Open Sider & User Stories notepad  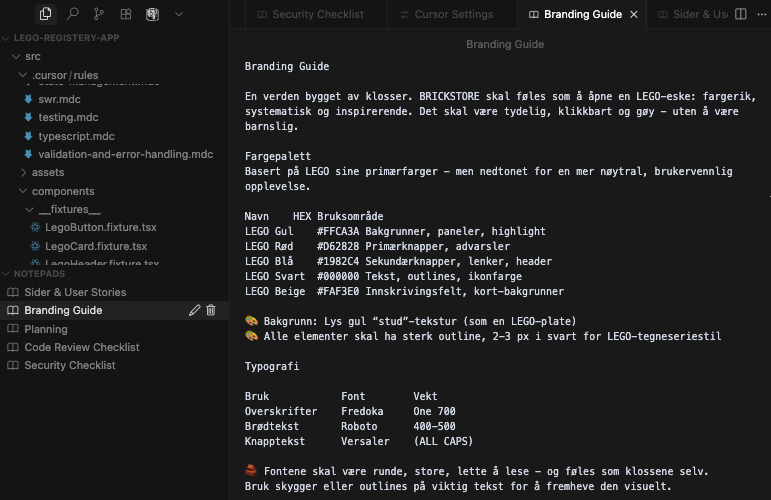(x=75, y=292)
